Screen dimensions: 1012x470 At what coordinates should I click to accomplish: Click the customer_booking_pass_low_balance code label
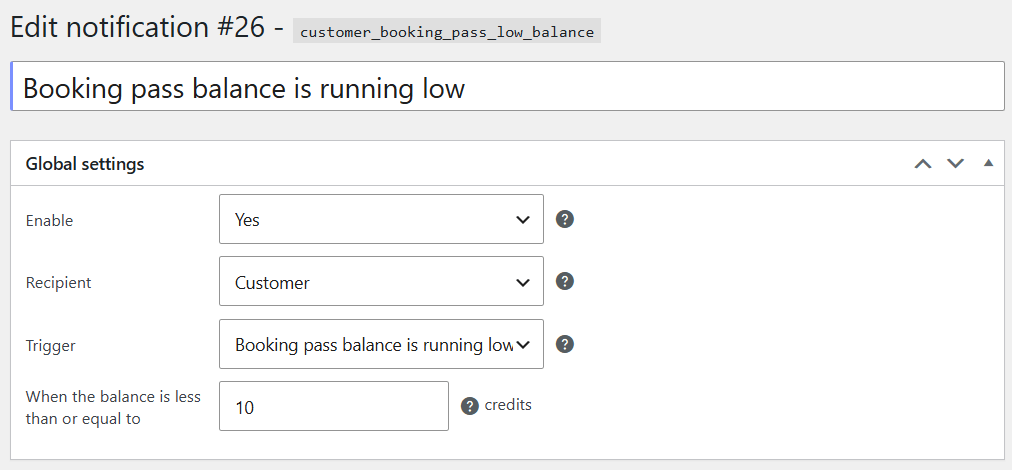point(447,32)
